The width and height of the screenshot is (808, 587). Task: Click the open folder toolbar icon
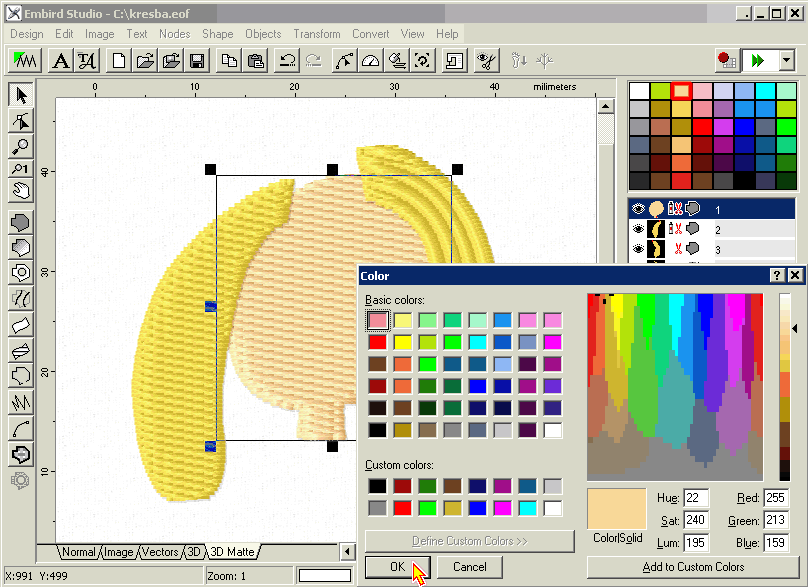pos(145,61)
